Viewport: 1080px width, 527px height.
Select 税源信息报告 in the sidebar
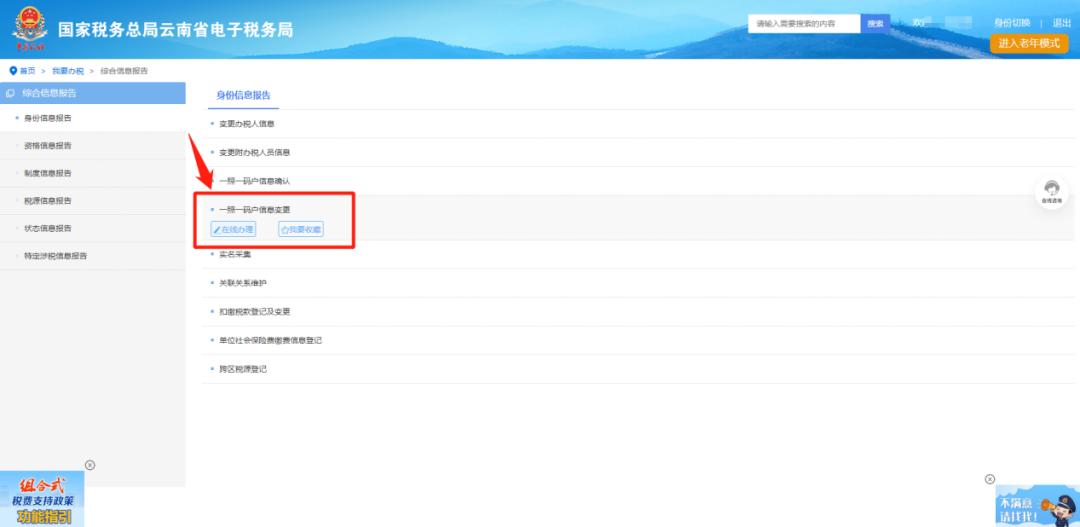pyautogui.click(x=48, y=201)
